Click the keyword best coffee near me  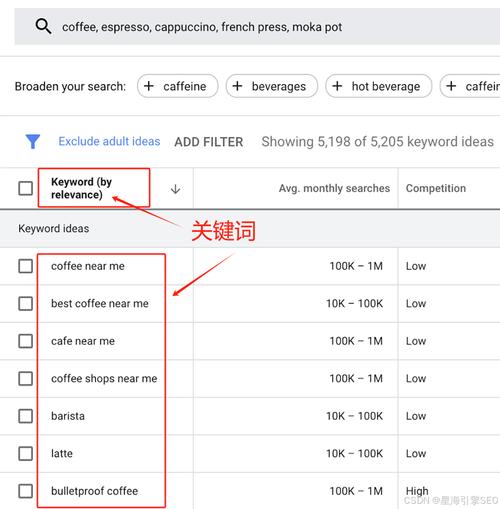[100, 304]
